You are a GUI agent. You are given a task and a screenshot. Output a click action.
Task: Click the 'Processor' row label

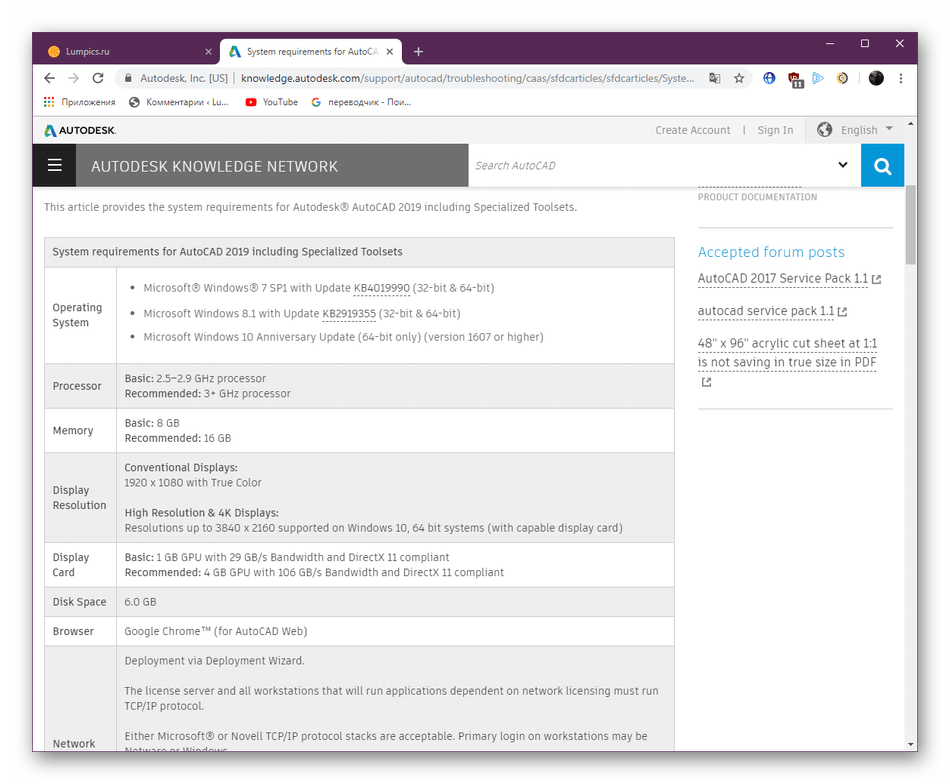pos(77,386)
